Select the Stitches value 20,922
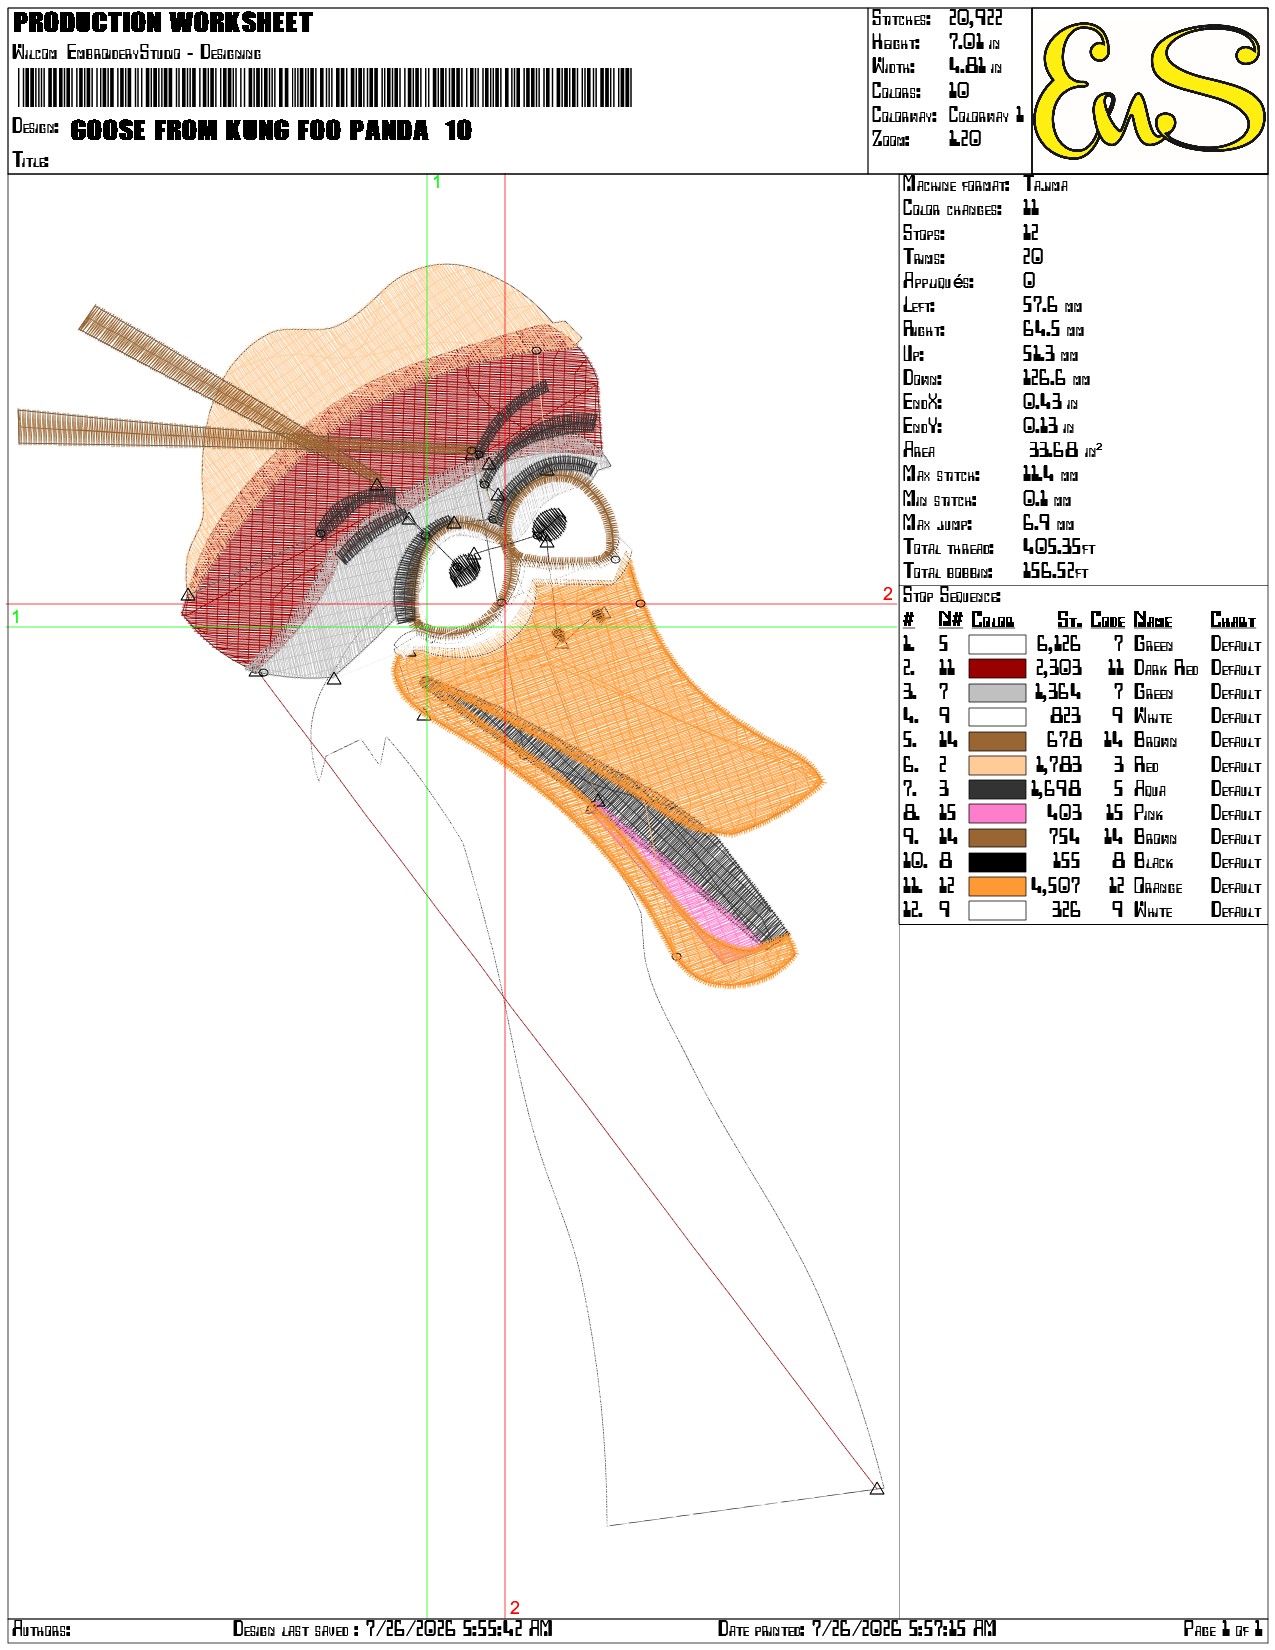Screen dimensions: 1275x1650 coord(975,18)
